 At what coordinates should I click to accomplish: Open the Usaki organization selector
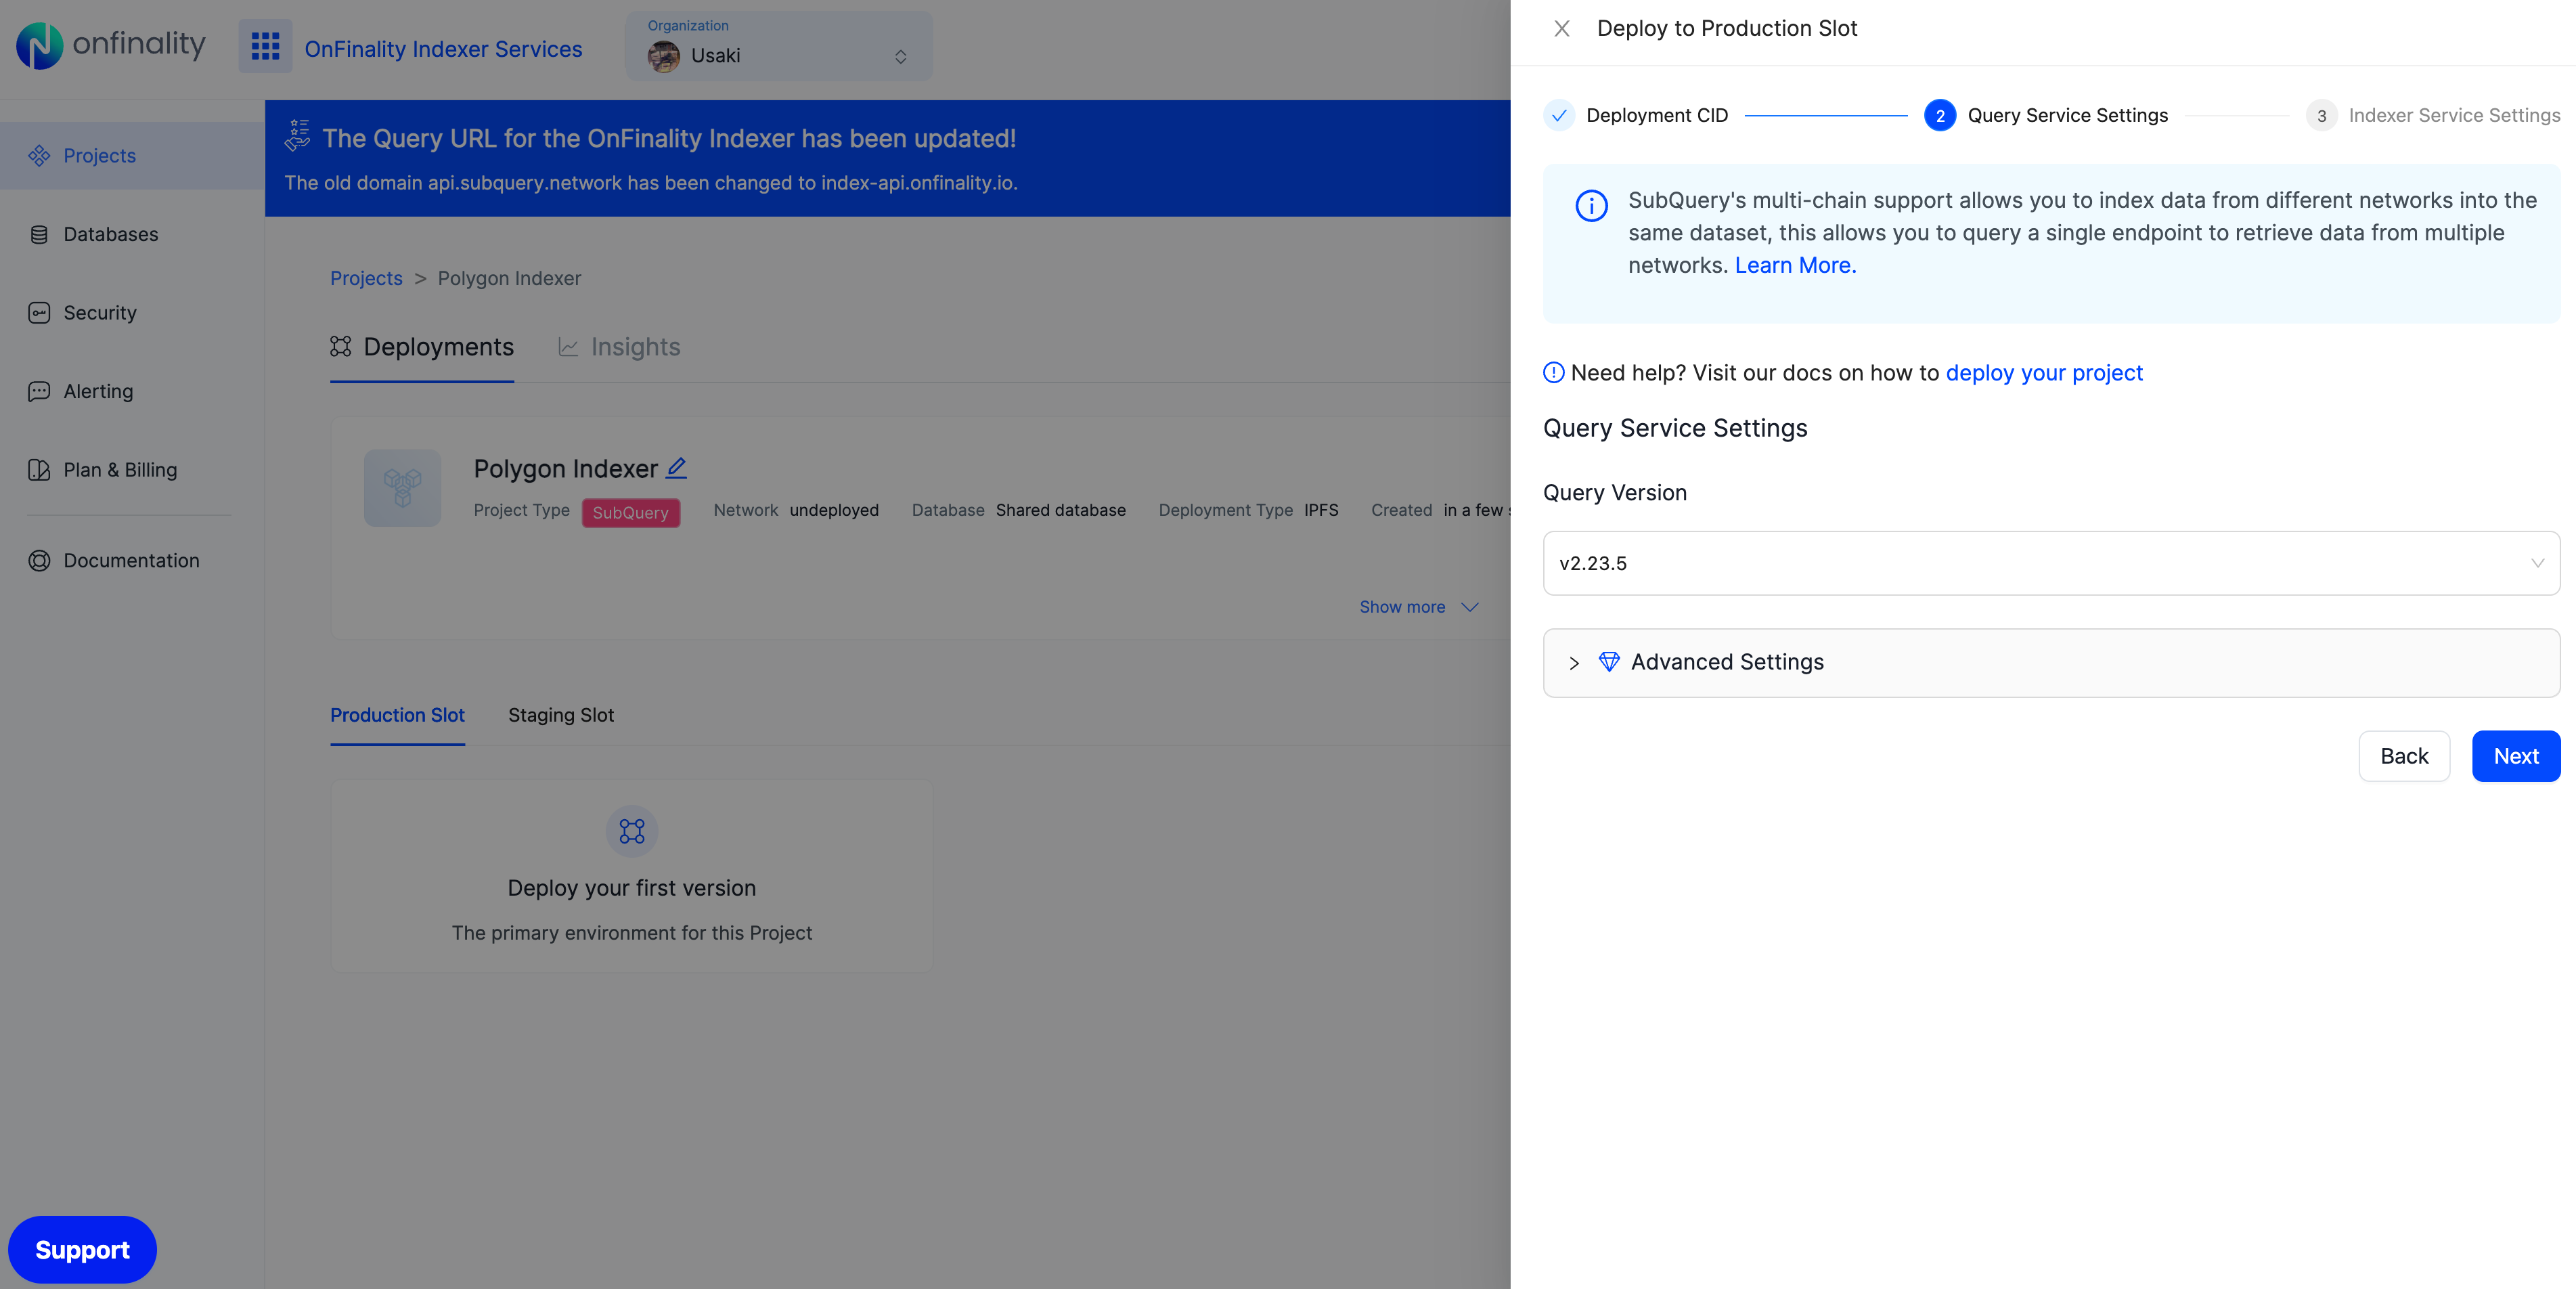(x=778, y=47)
